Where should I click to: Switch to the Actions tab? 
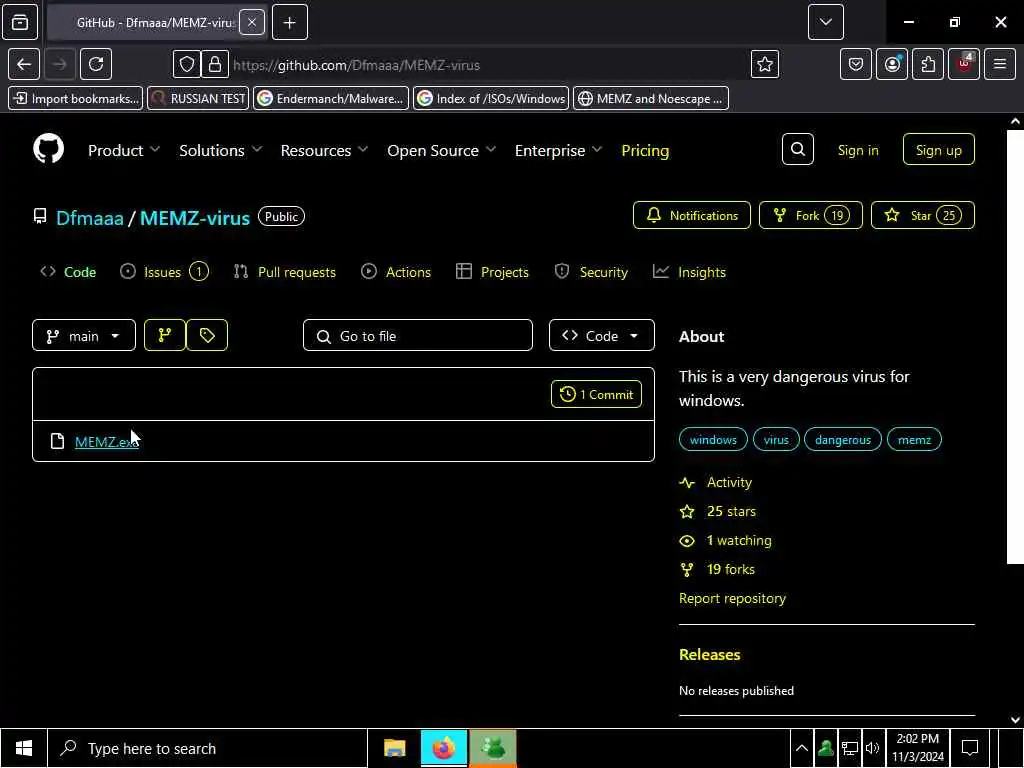click(396, 272)
